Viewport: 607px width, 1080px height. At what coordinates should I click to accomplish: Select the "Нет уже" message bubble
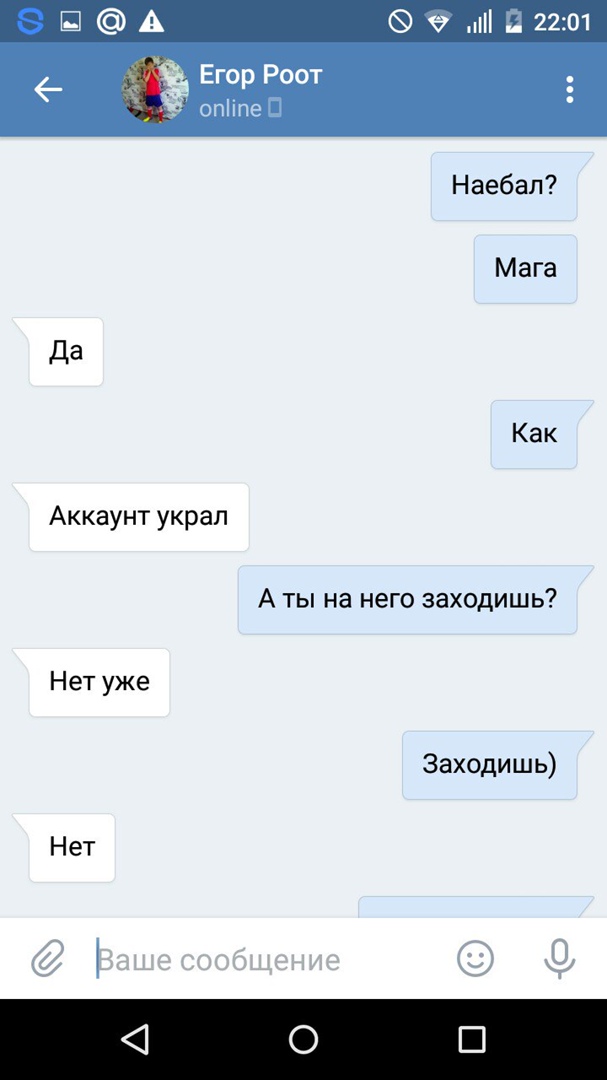pos(99,682)
